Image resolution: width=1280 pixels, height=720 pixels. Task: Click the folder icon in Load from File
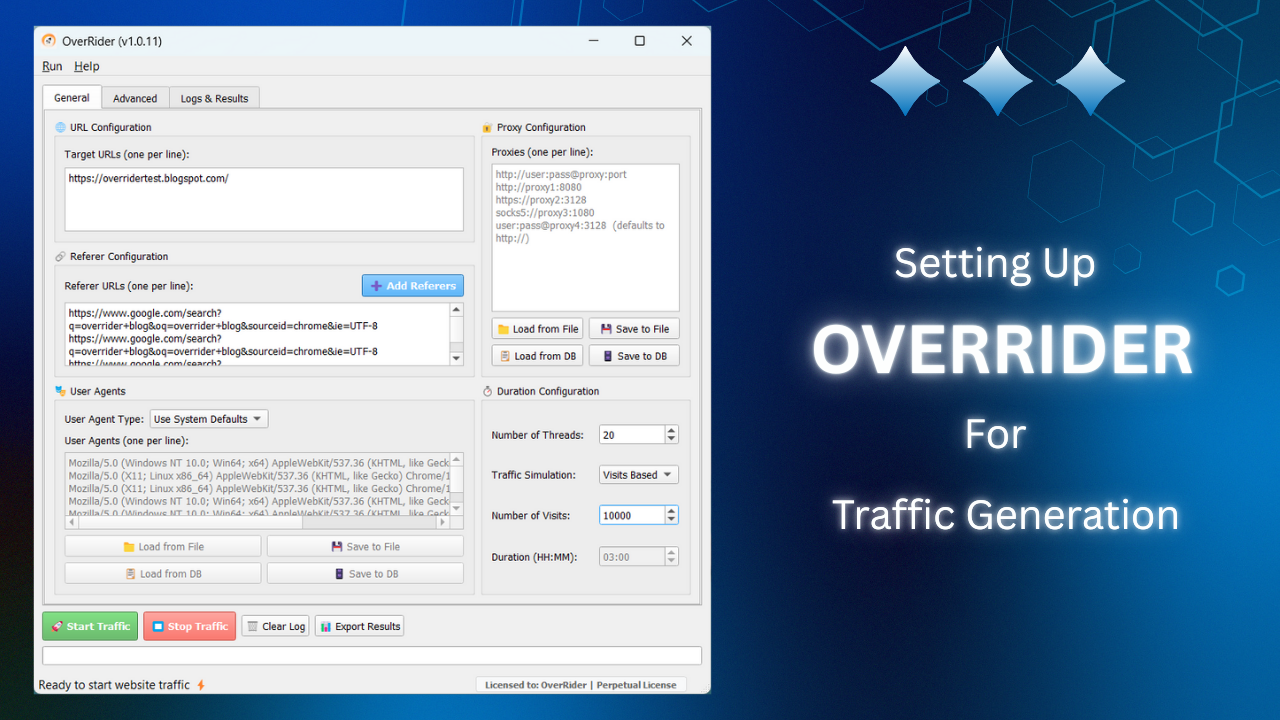tap(505, 328)
